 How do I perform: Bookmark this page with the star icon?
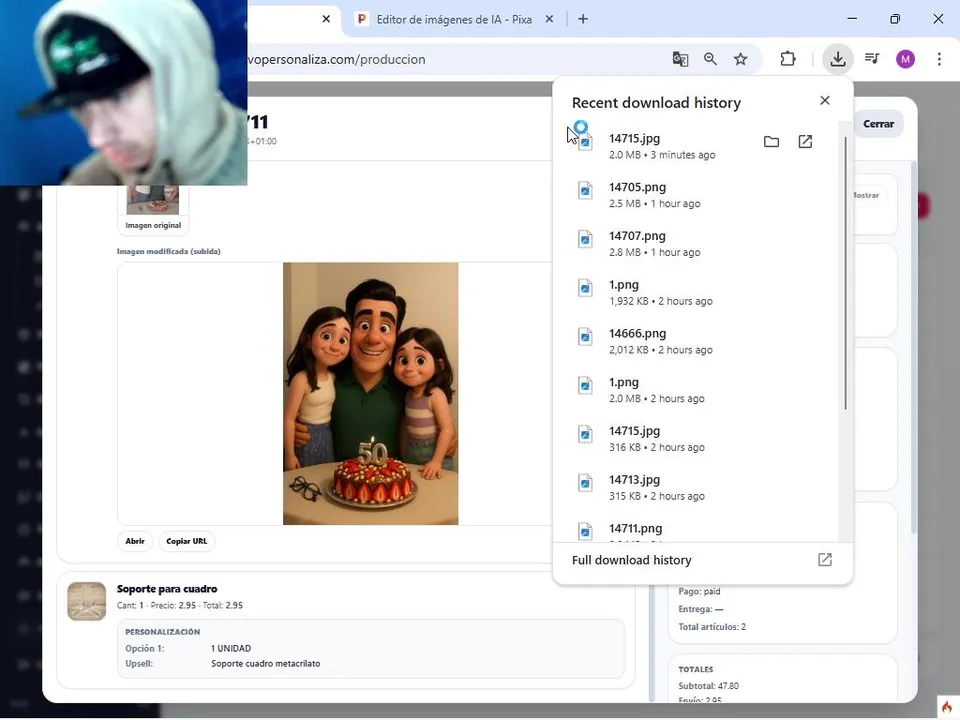(x=741, y=59)
